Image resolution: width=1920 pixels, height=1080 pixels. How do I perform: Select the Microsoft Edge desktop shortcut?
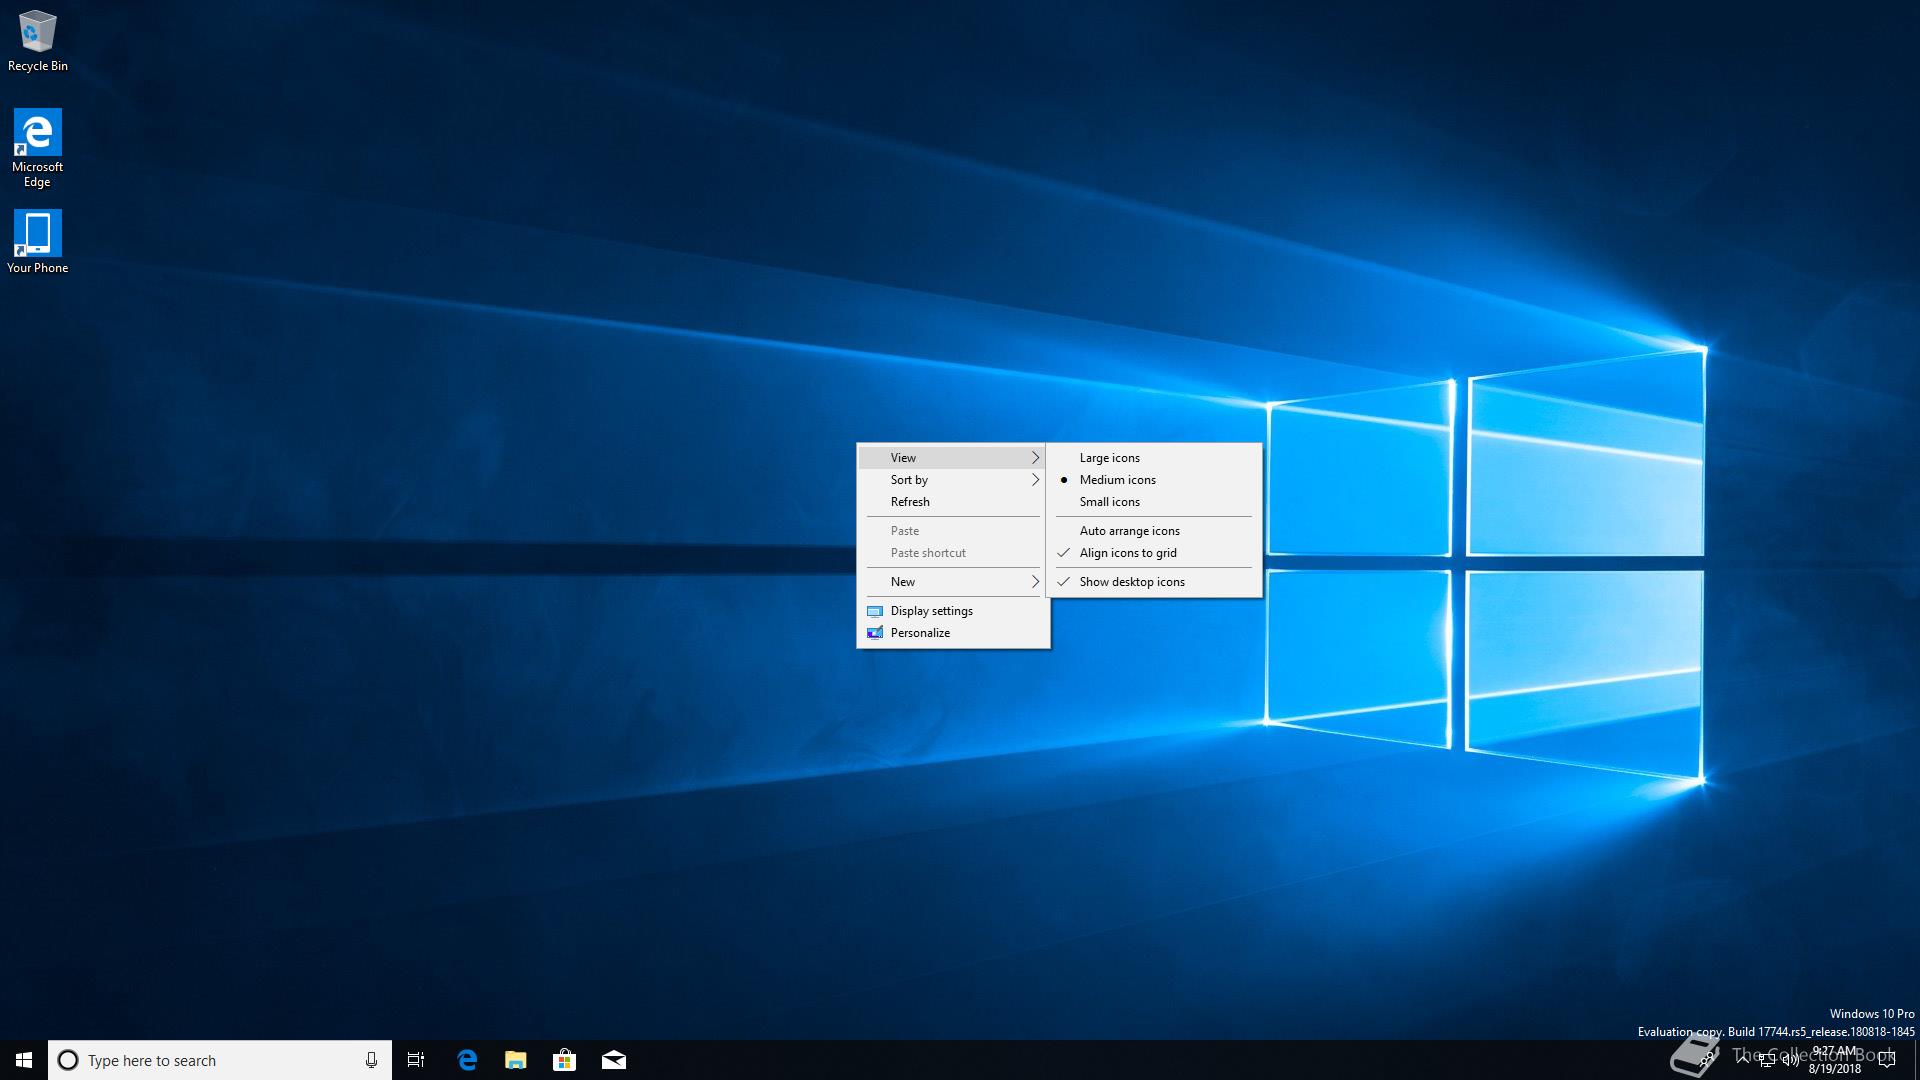point(37,134)
